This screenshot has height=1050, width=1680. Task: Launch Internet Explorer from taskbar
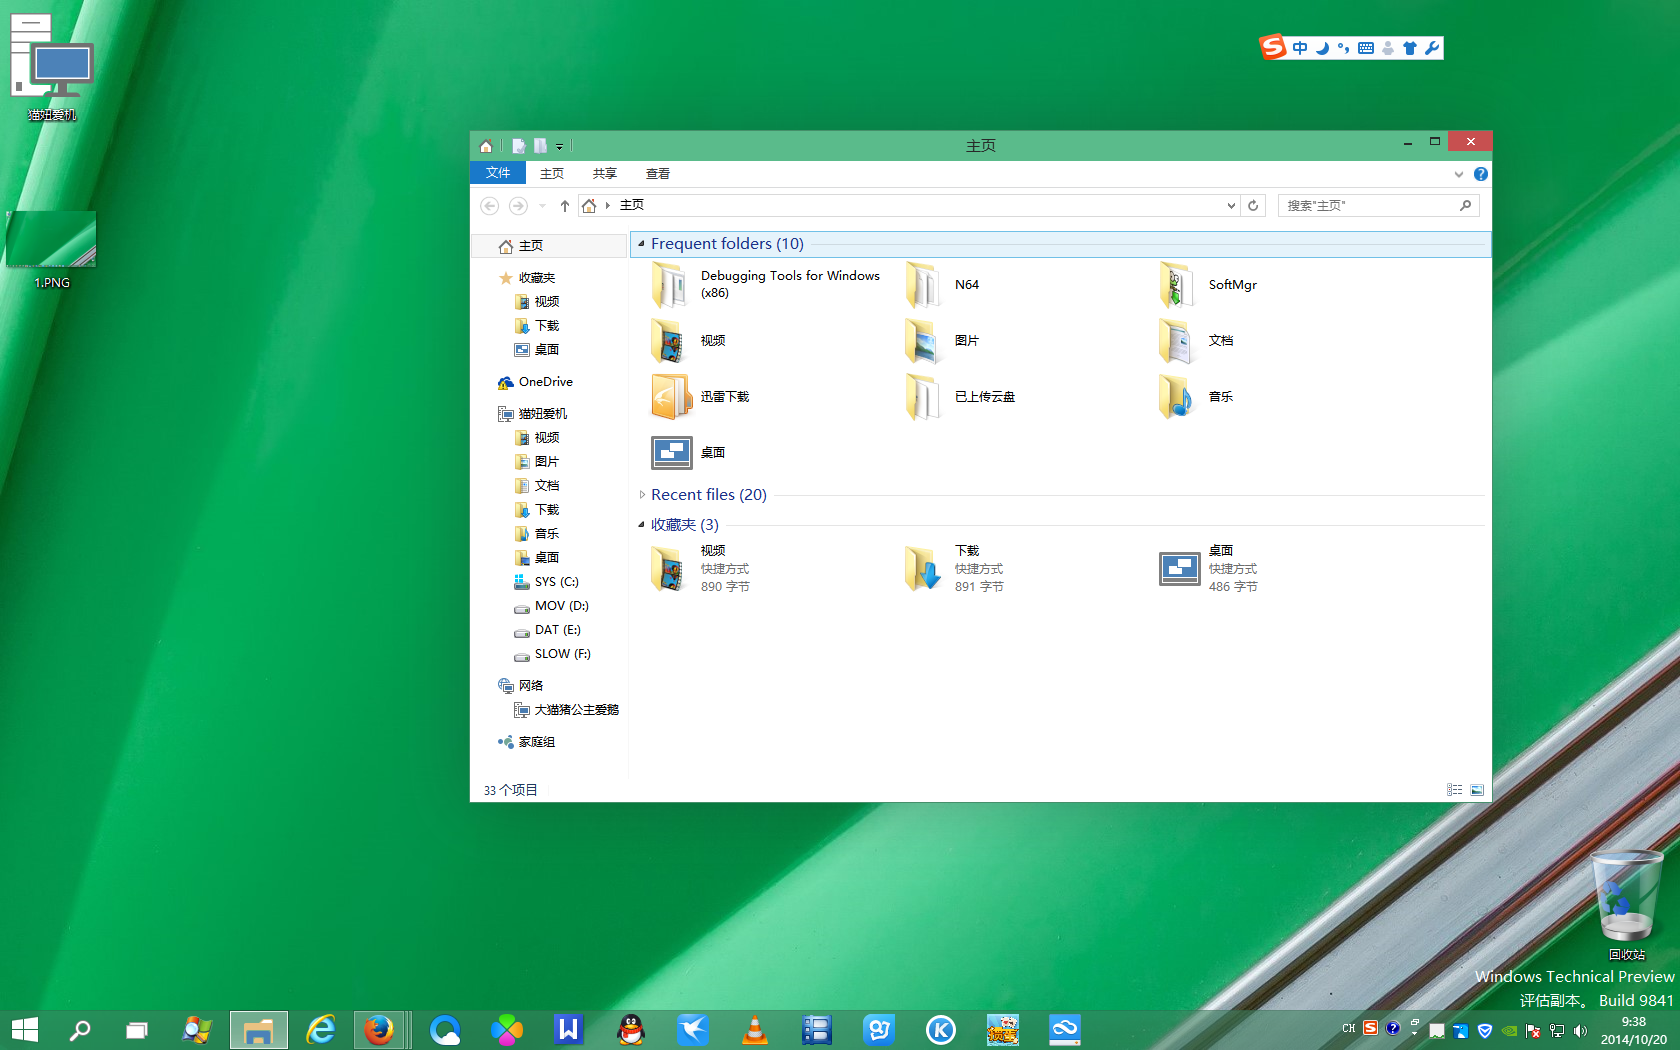321,1030
